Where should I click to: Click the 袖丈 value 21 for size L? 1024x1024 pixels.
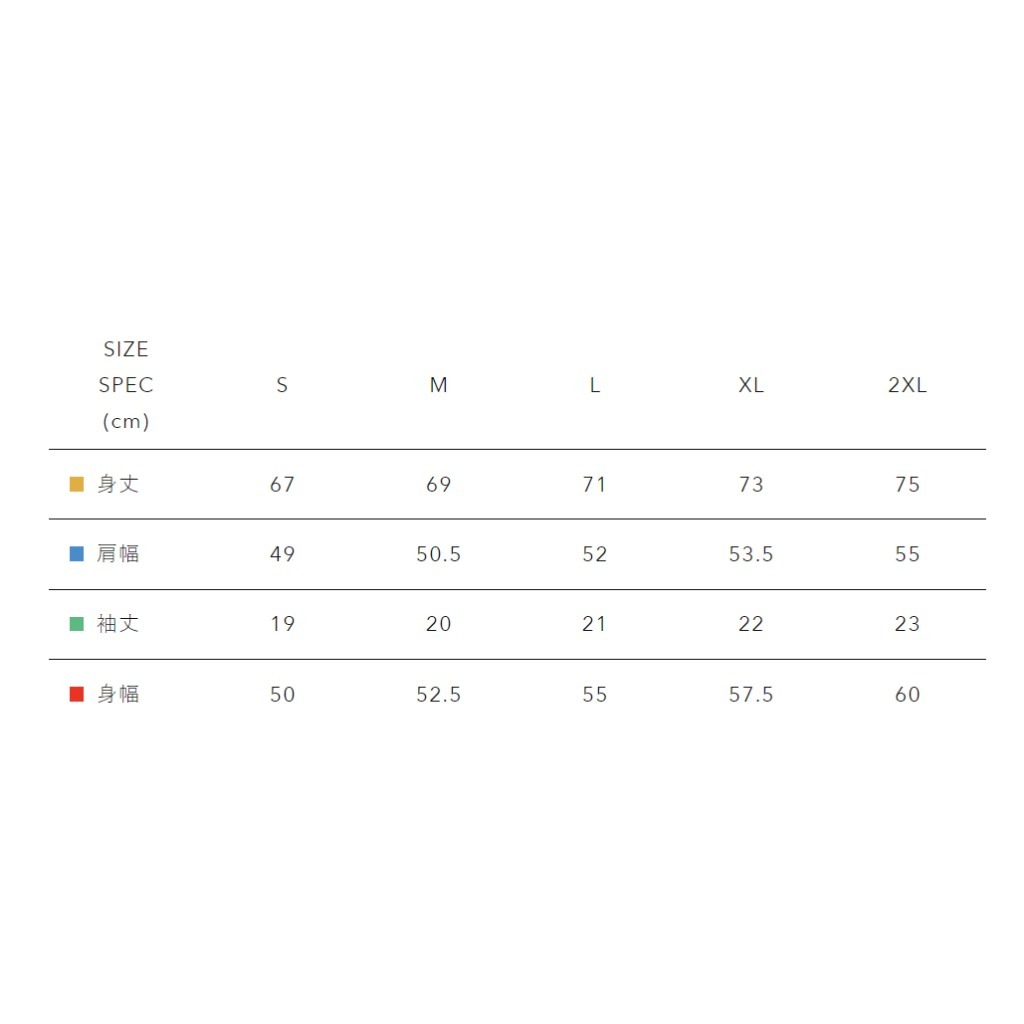(595, 624)
